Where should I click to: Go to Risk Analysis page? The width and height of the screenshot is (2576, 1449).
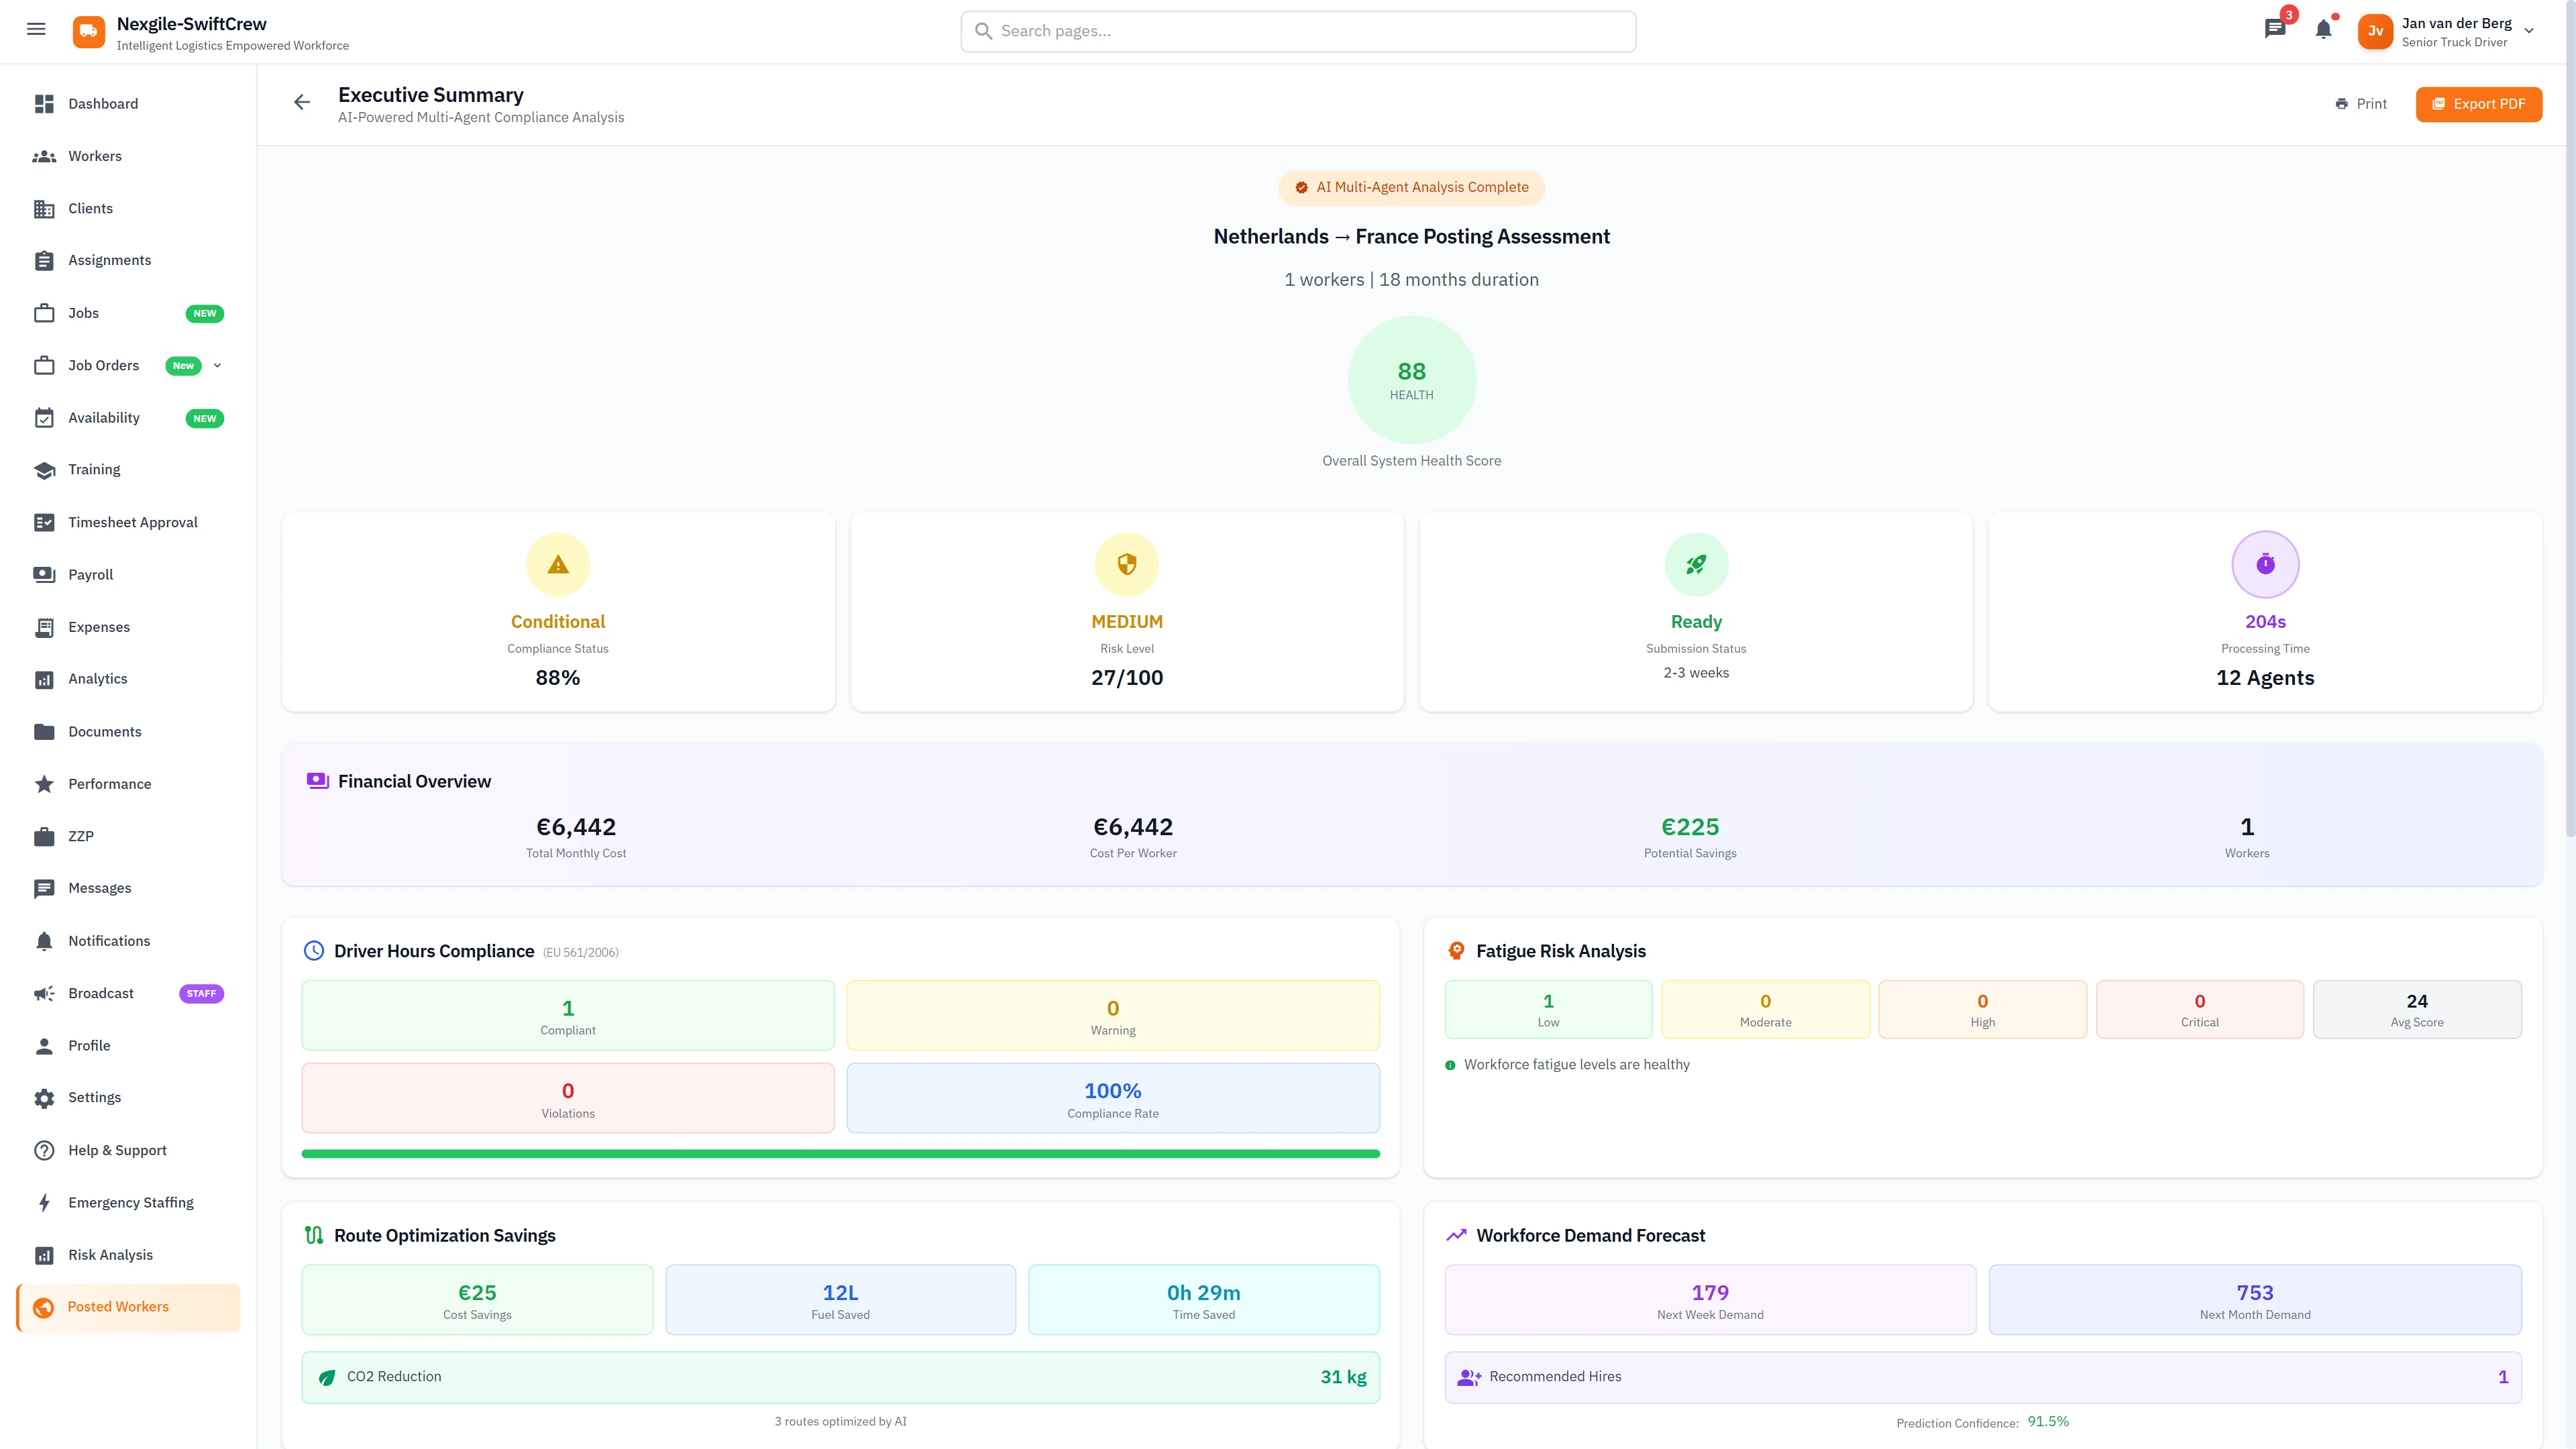[110, 1255]
